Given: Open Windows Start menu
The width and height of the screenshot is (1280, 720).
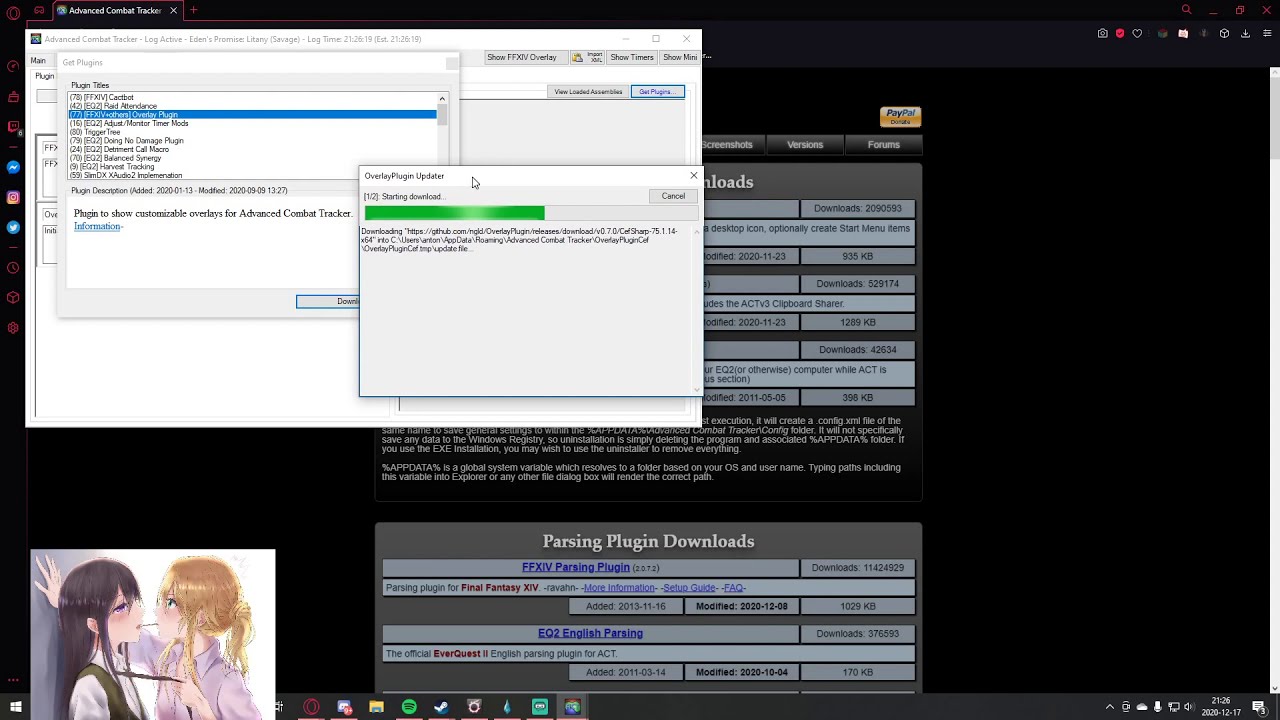Looking at the screenshot, I should pyautogui.click(x=15, y=707).
